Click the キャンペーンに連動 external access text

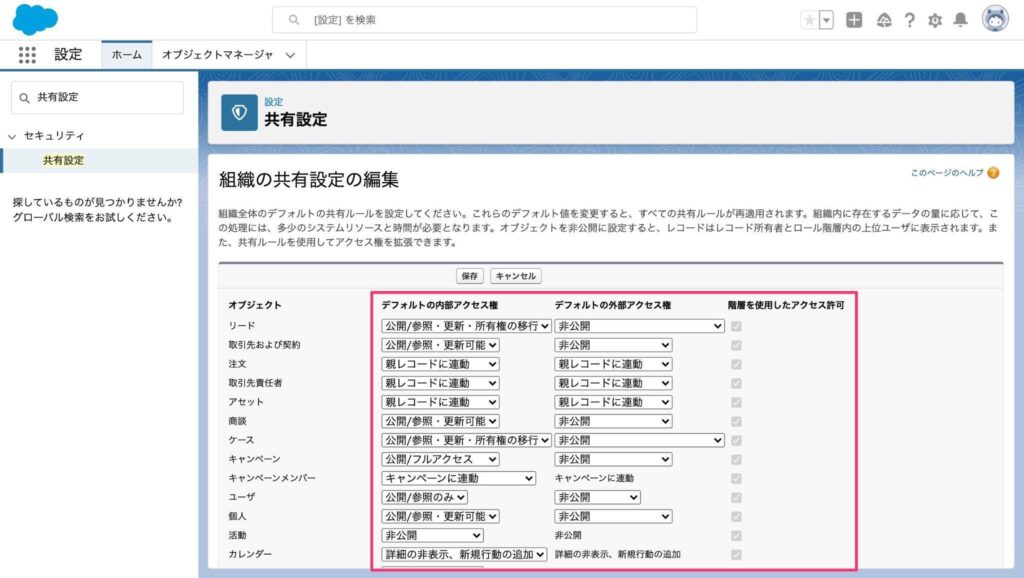click(x=594, y=478)
